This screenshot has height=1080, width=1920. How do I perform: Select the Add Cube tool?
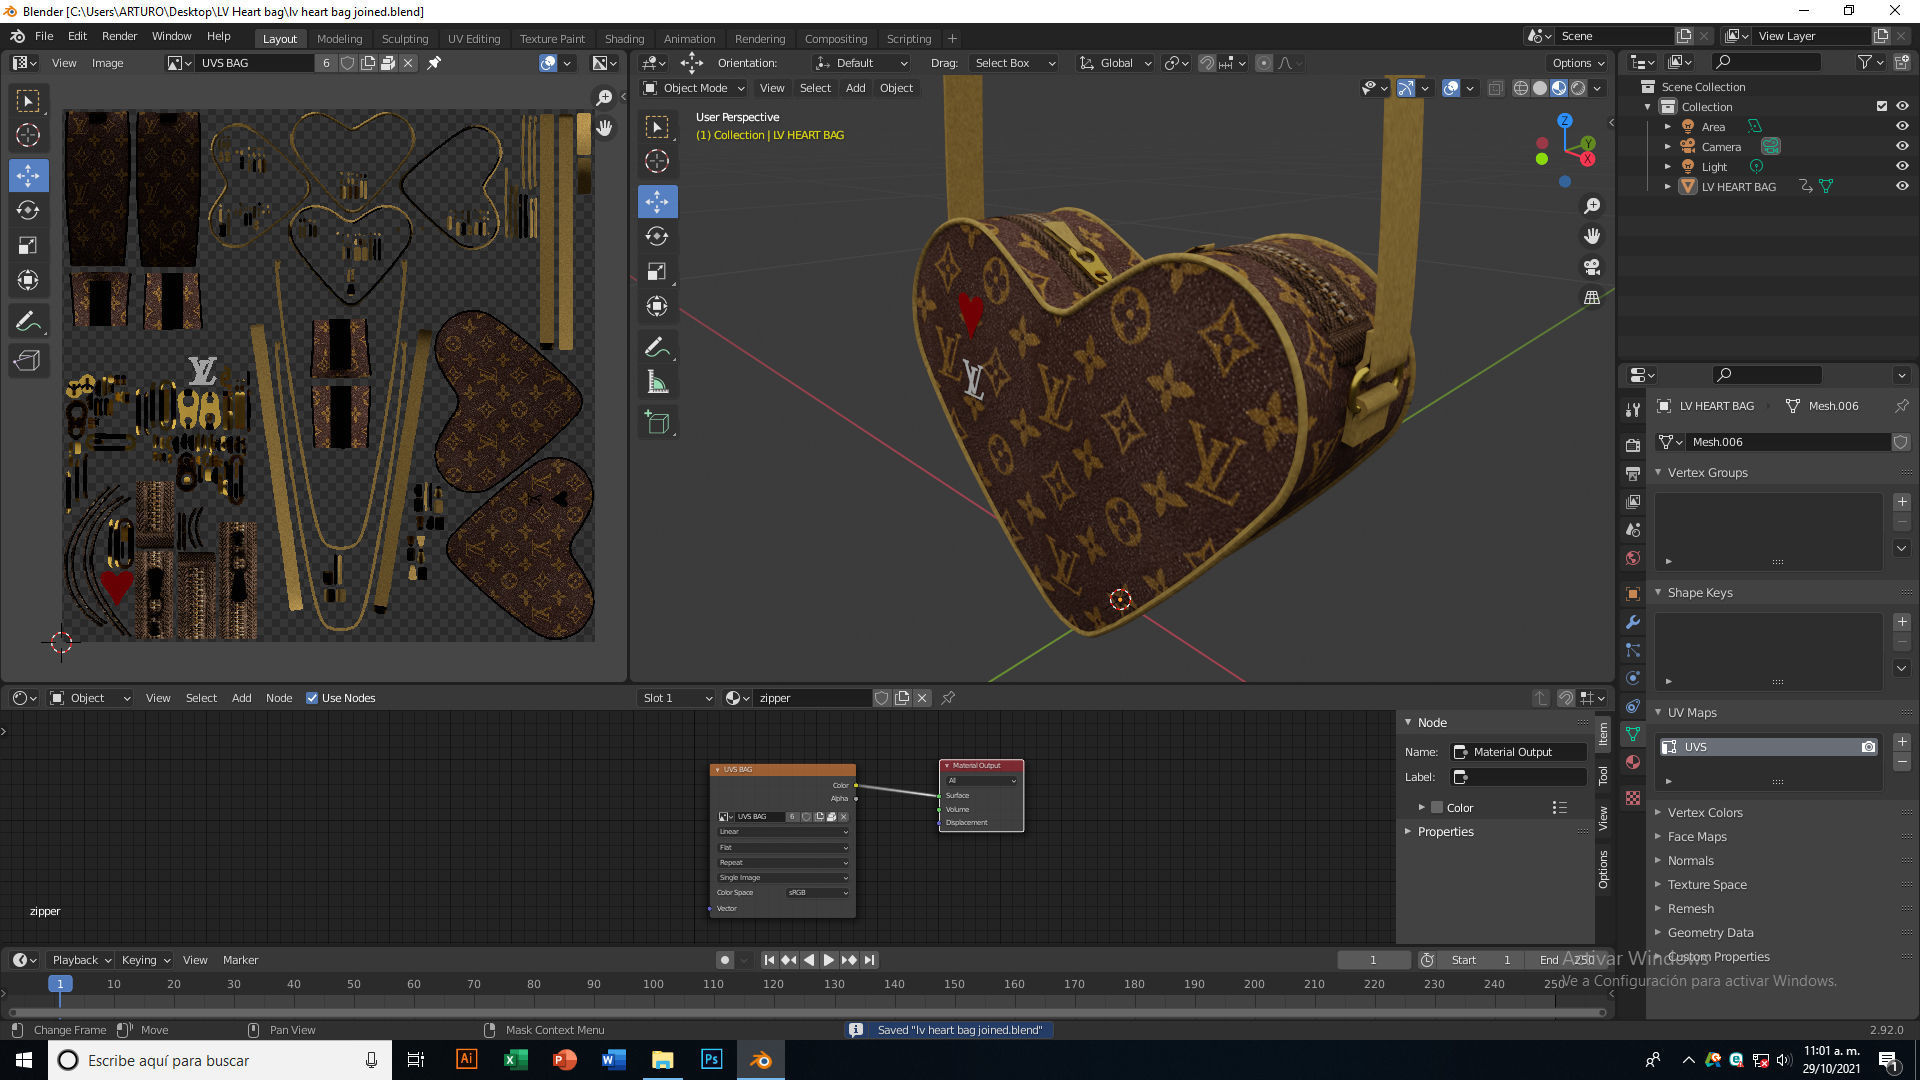tap(657, 423)
